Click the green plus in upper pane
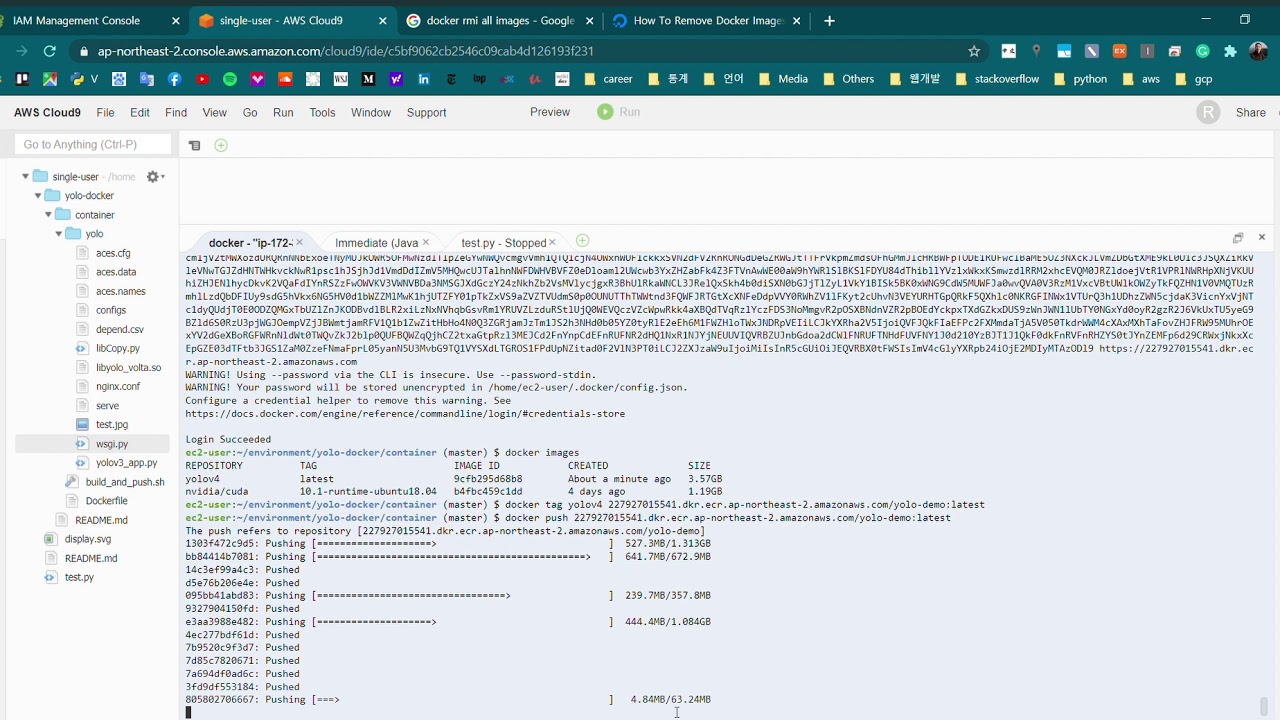This screenshot has width=1280, height=720. pyautogui.click(x=221, y=145)
